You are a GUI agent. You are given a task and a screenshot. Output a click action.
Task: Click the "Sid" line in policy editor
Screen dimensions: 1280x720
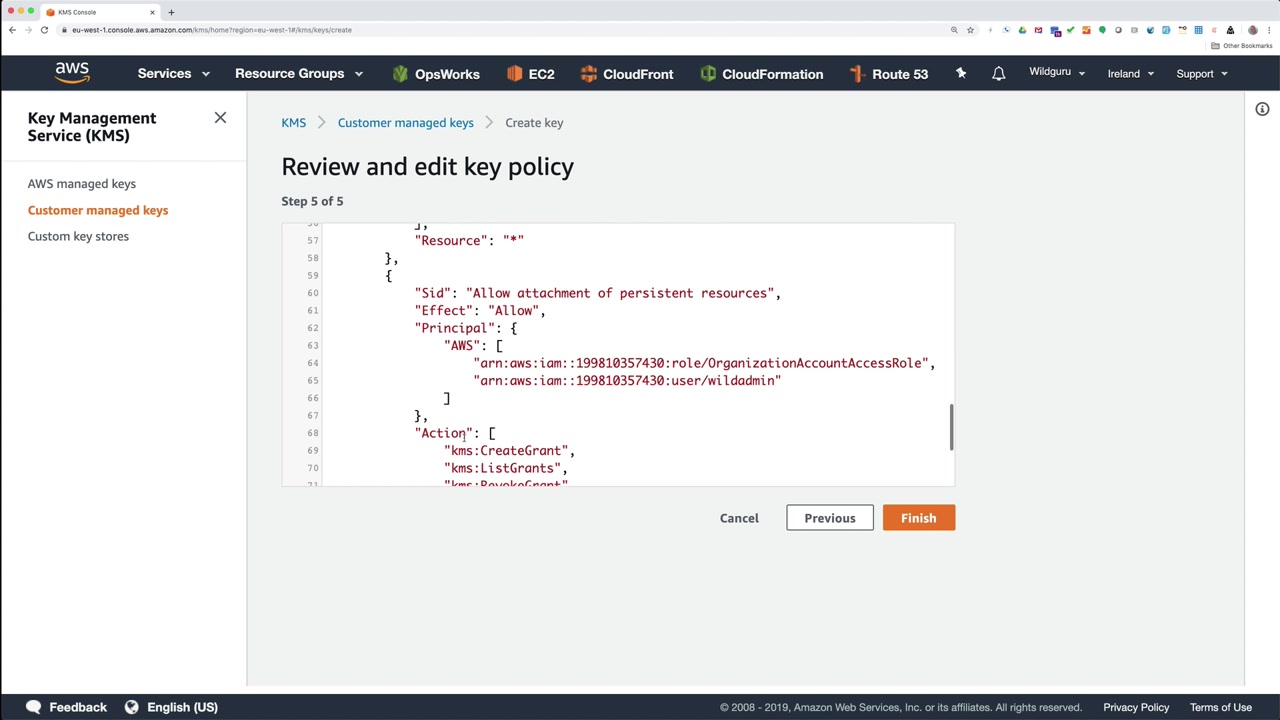[598, 293]
